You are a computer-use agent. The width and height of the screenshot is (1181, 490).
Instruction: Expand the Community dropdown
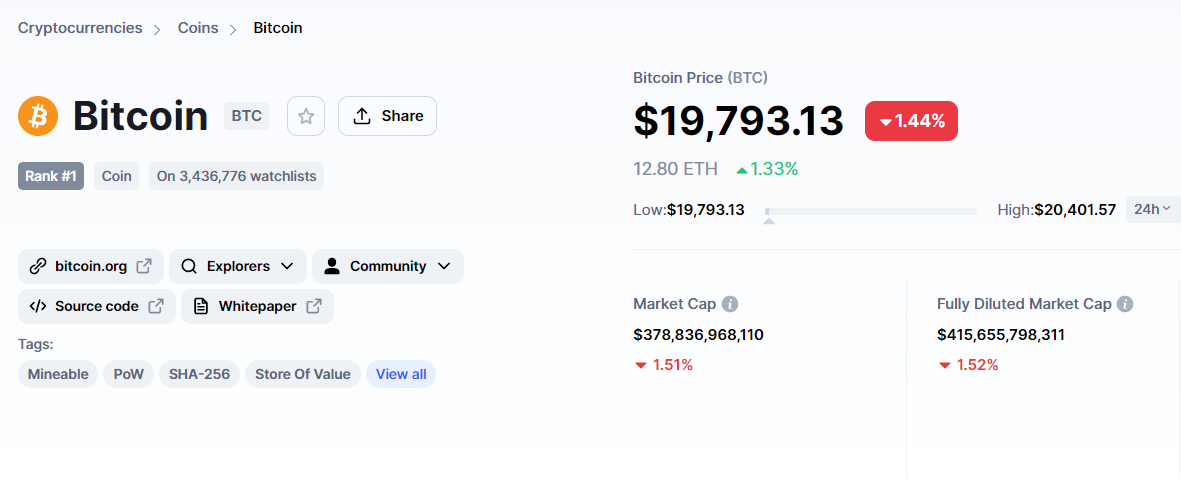click(x=388, y=266)
